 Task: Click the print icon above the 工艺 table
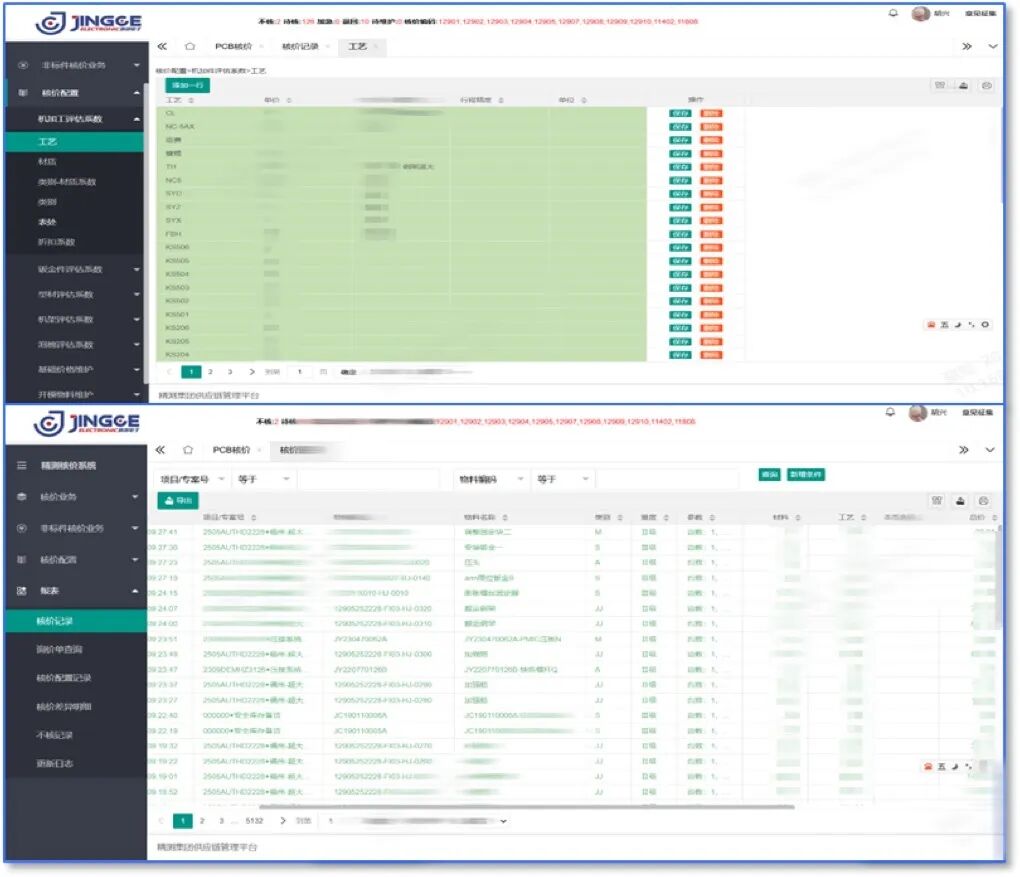point(987,86)
